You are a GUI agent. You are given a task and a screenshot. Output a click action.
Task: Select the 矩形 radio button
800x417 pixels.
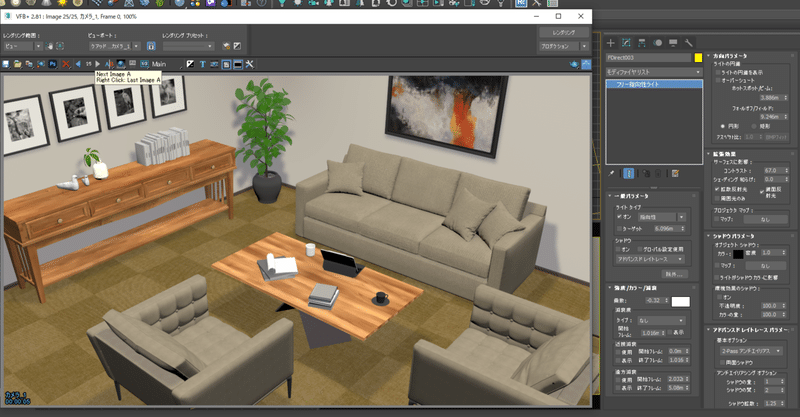tap(754, 126)
